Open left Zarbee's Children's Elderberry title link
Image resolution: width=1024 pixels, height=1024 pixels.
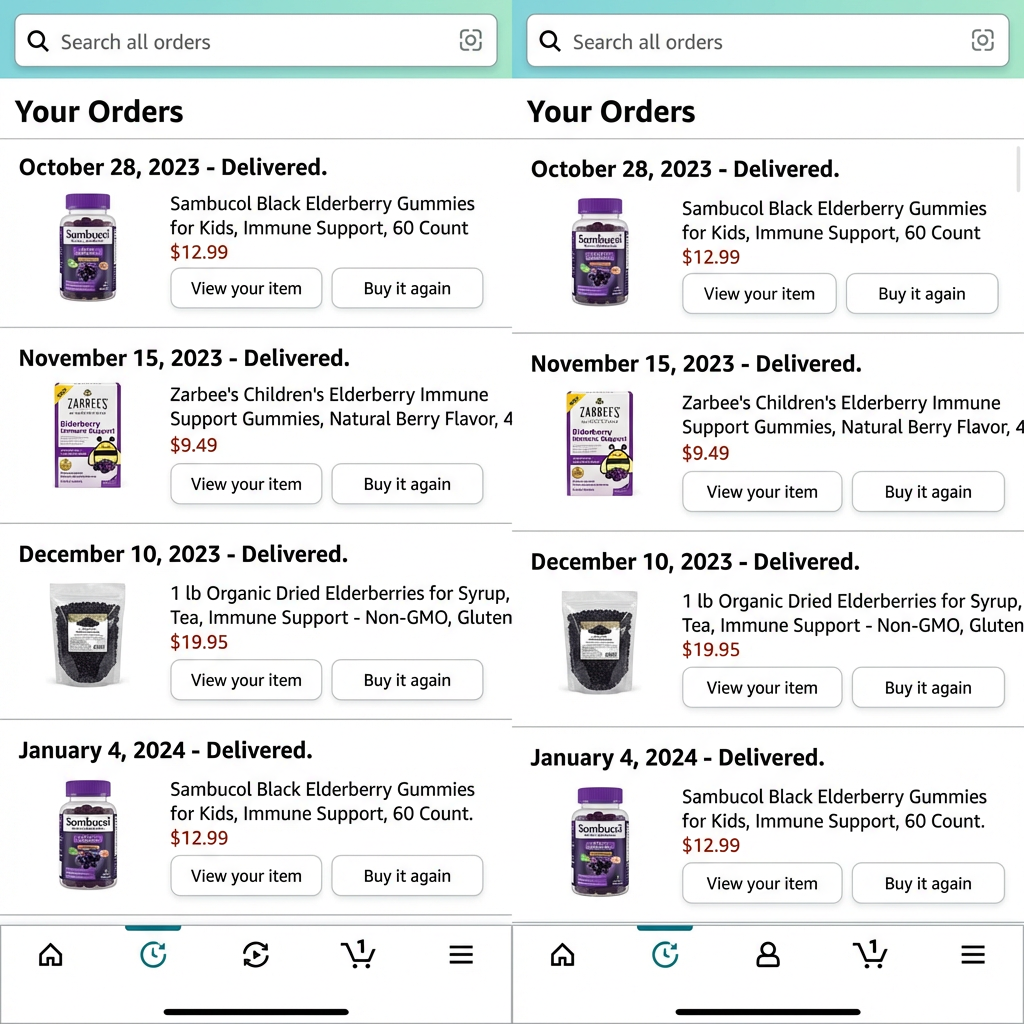click(341, 407)
